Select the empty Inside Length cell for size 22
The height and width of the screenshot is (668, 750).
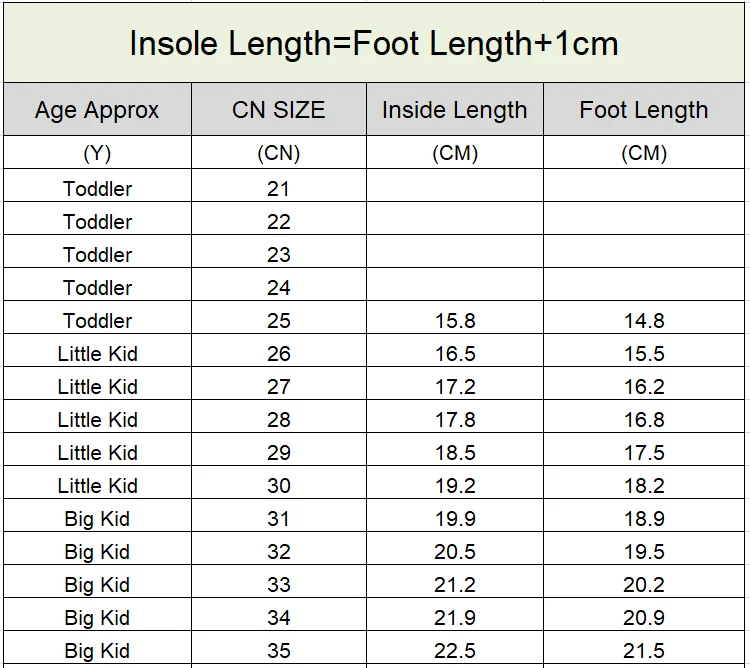click(x=454, y=221)
